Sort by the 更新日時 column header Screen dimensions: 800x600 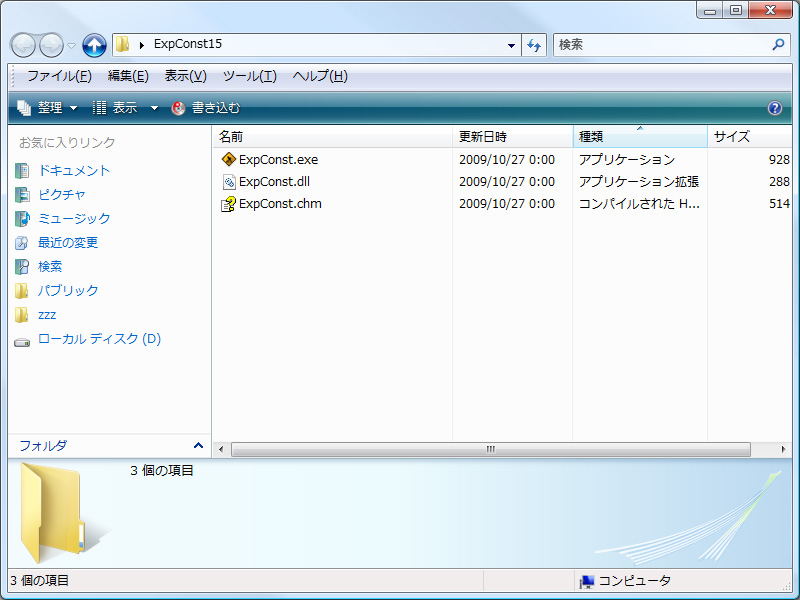(x=512, y=136)
